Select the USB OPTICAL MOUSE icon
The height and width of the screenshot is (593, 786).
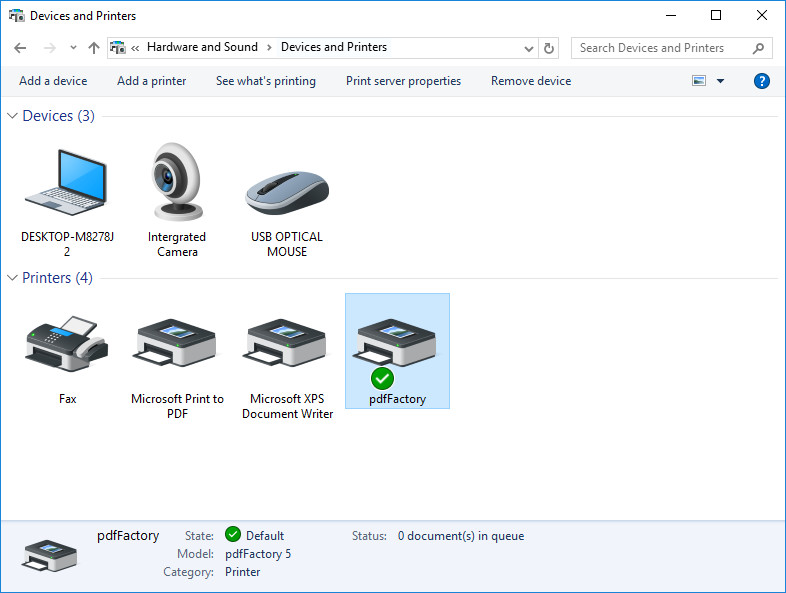(x=287, y=192)
